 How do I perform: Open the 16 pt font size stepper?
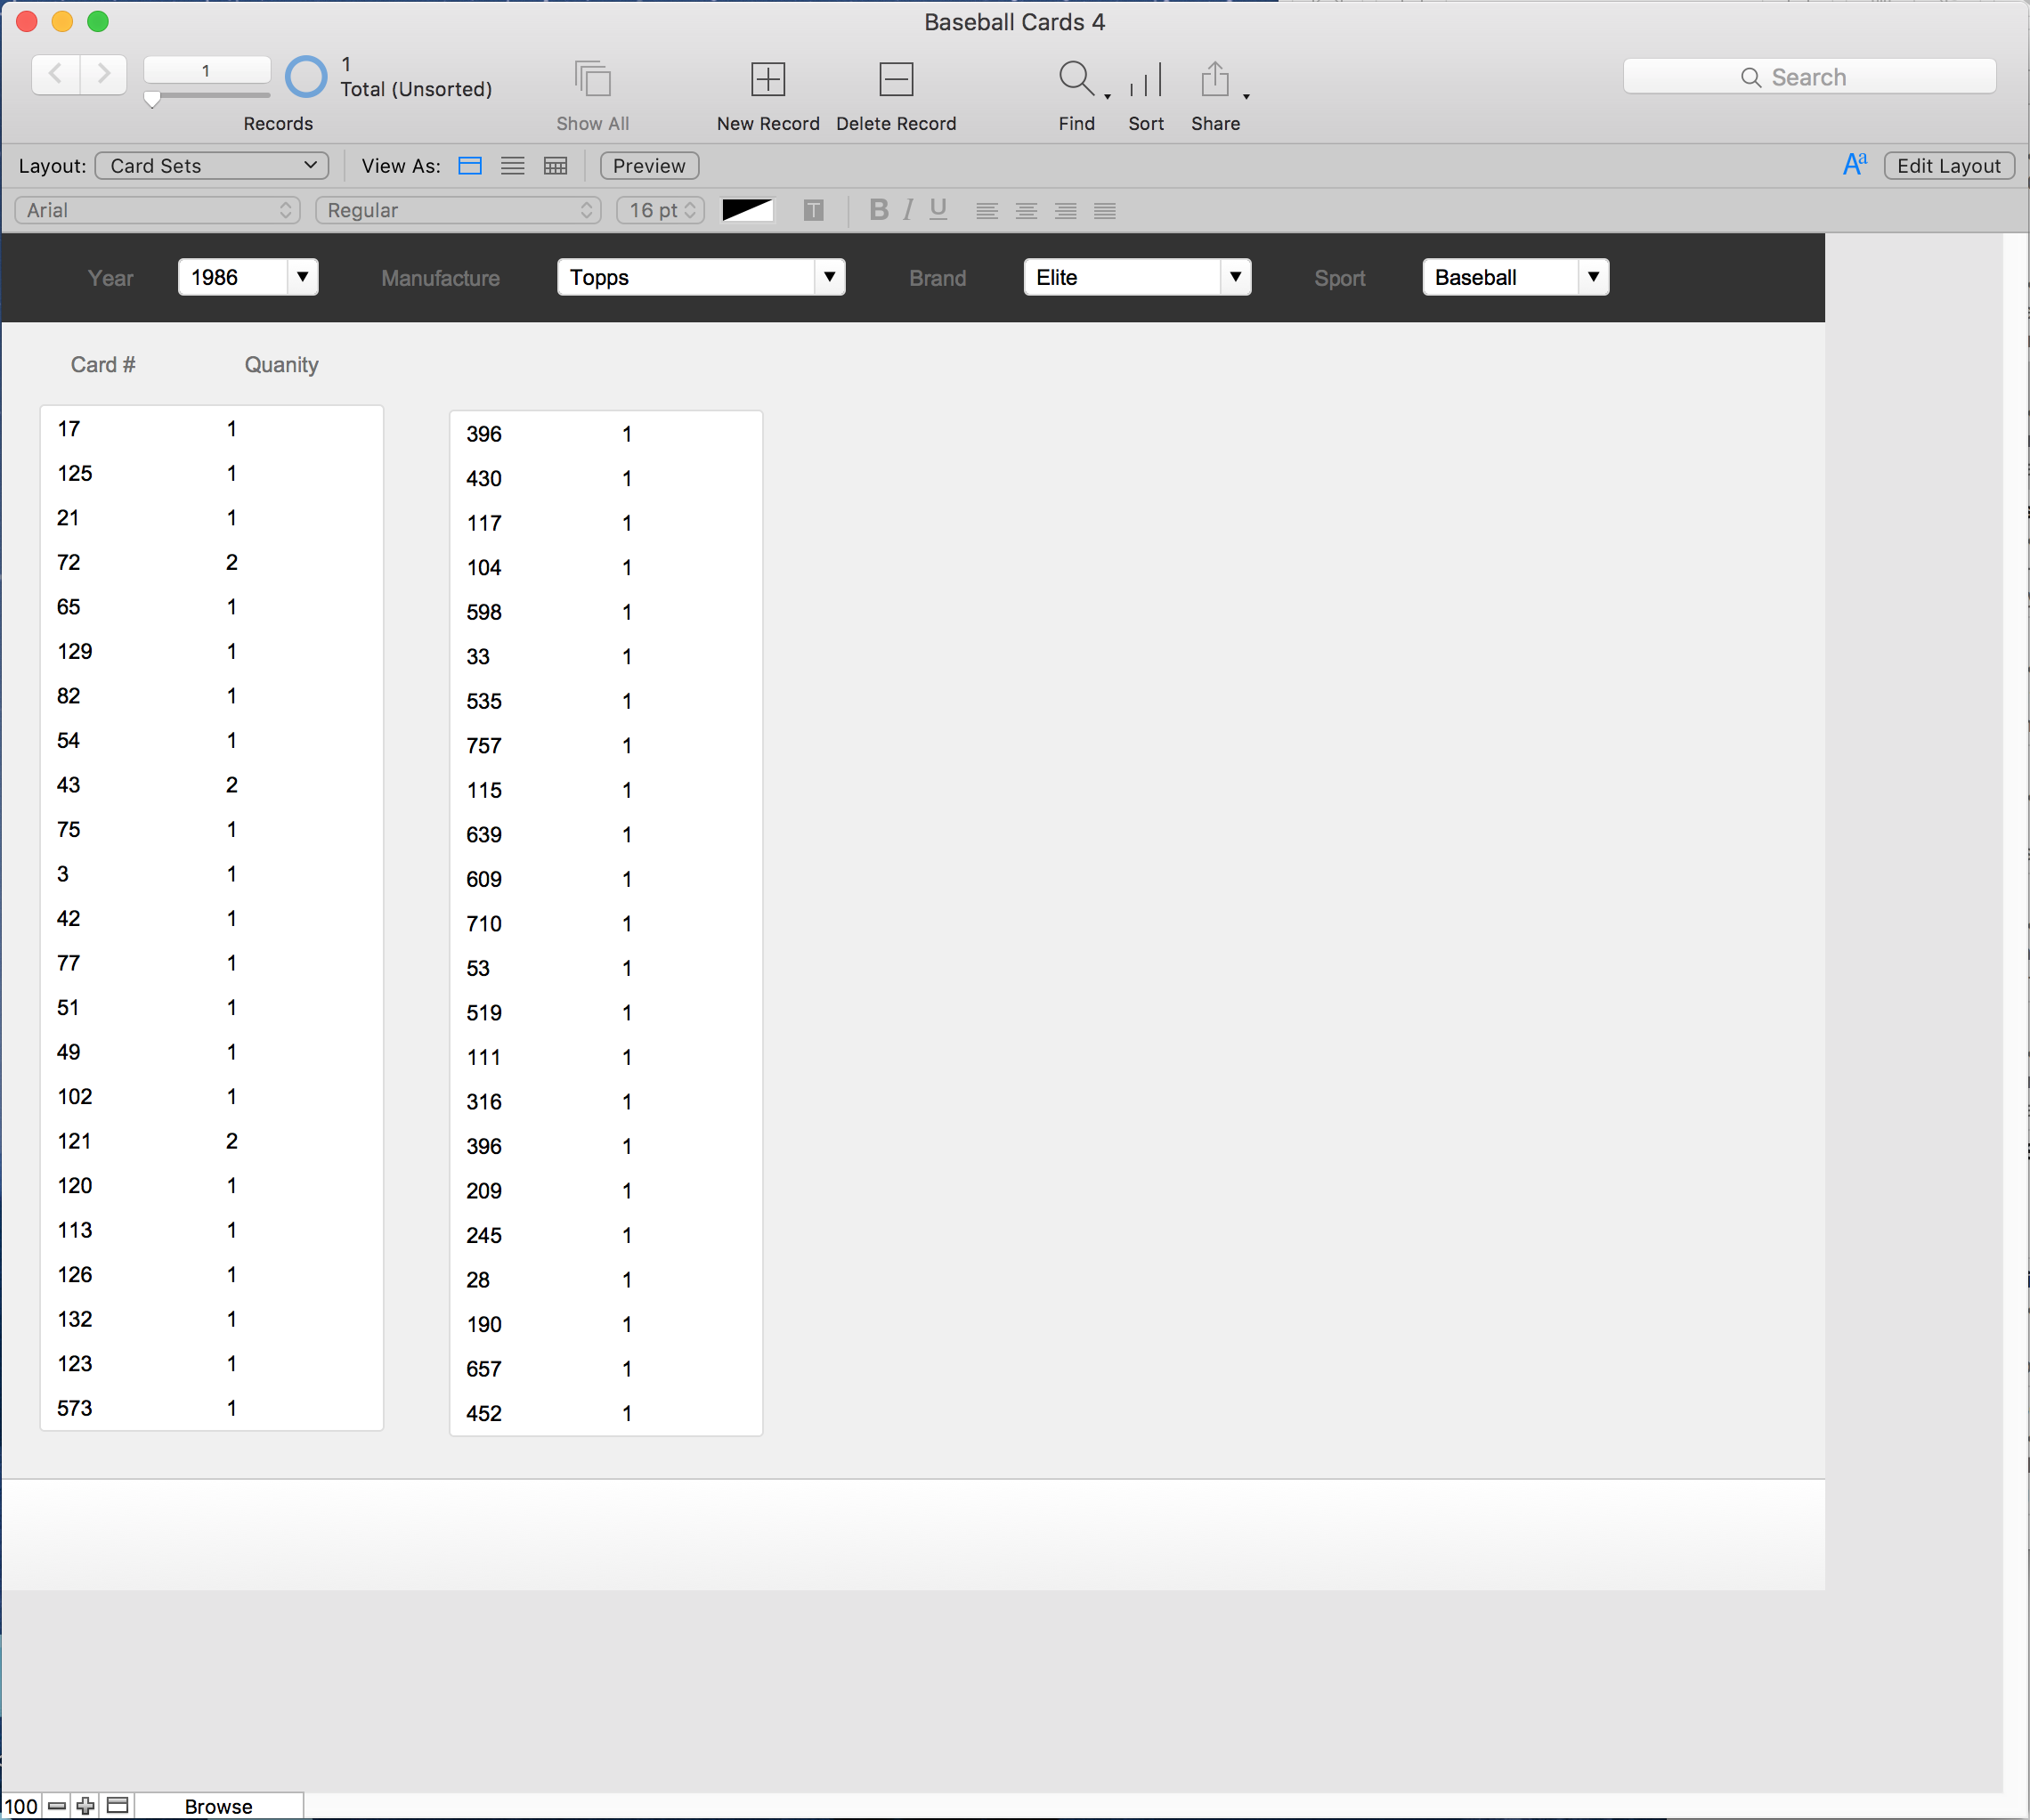pyautogui.click(x=661, y=210)
